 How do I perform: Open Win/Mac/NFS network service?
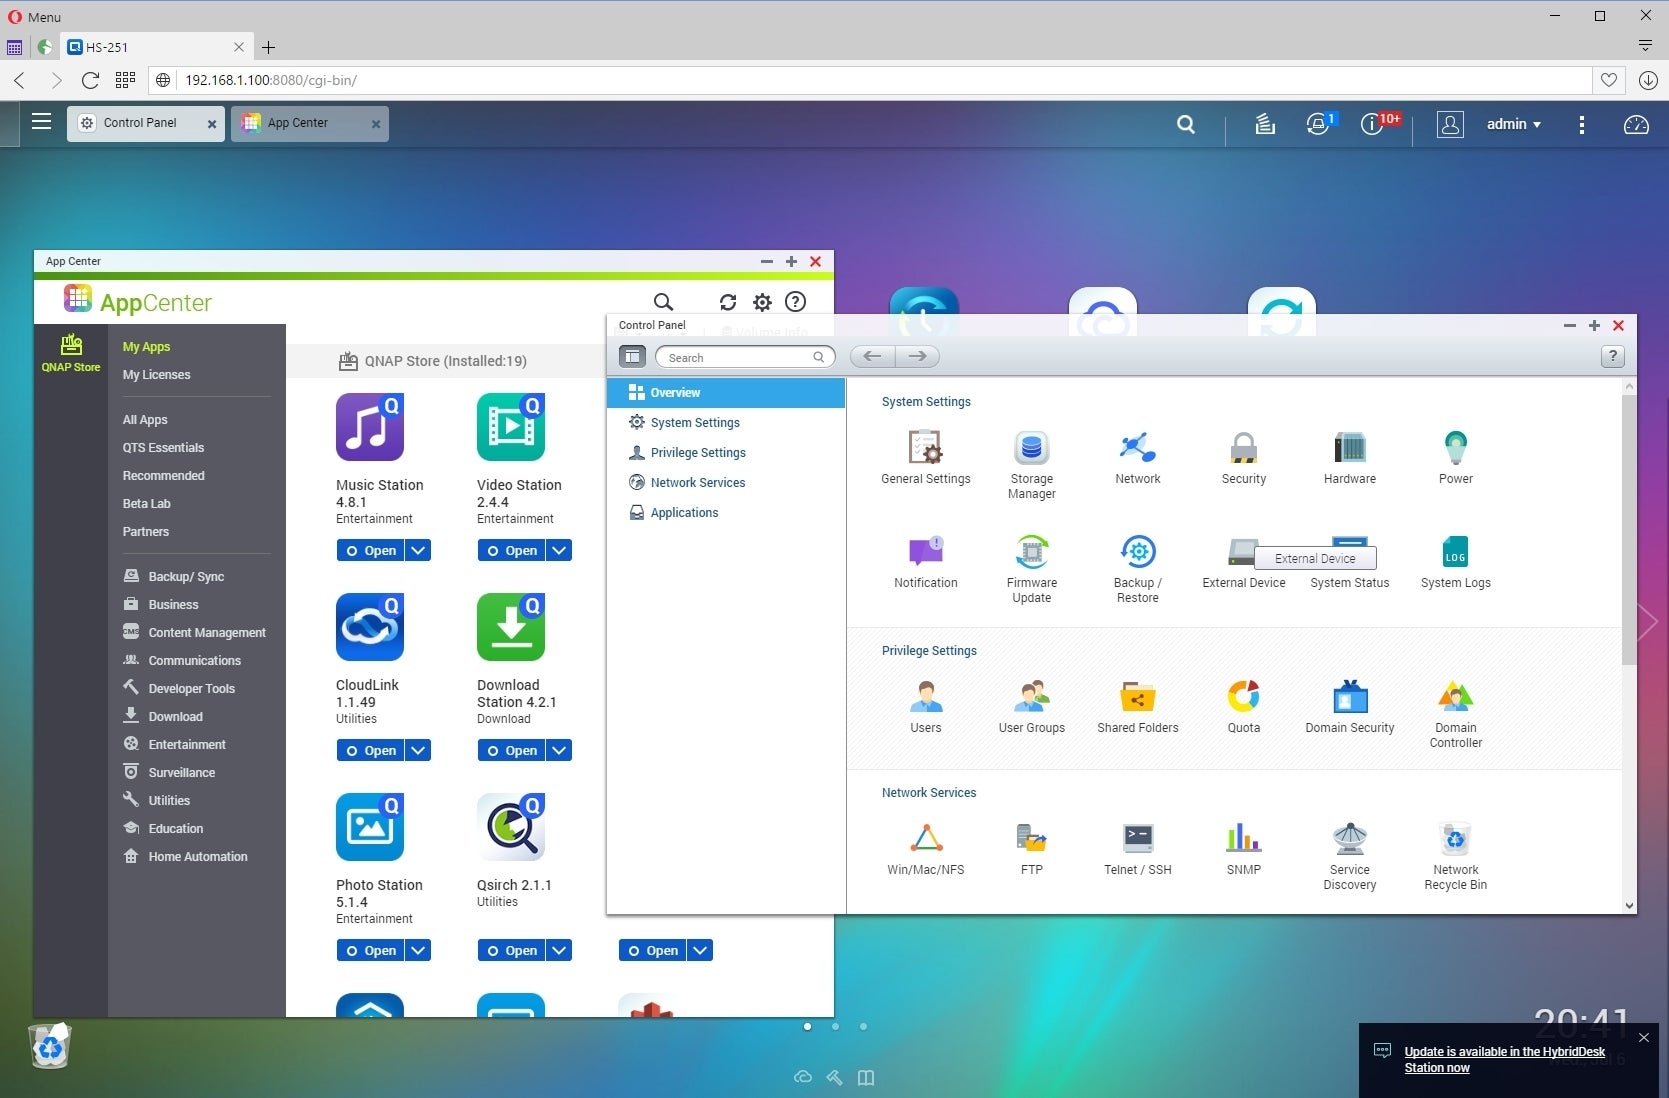tap(925, 839)
